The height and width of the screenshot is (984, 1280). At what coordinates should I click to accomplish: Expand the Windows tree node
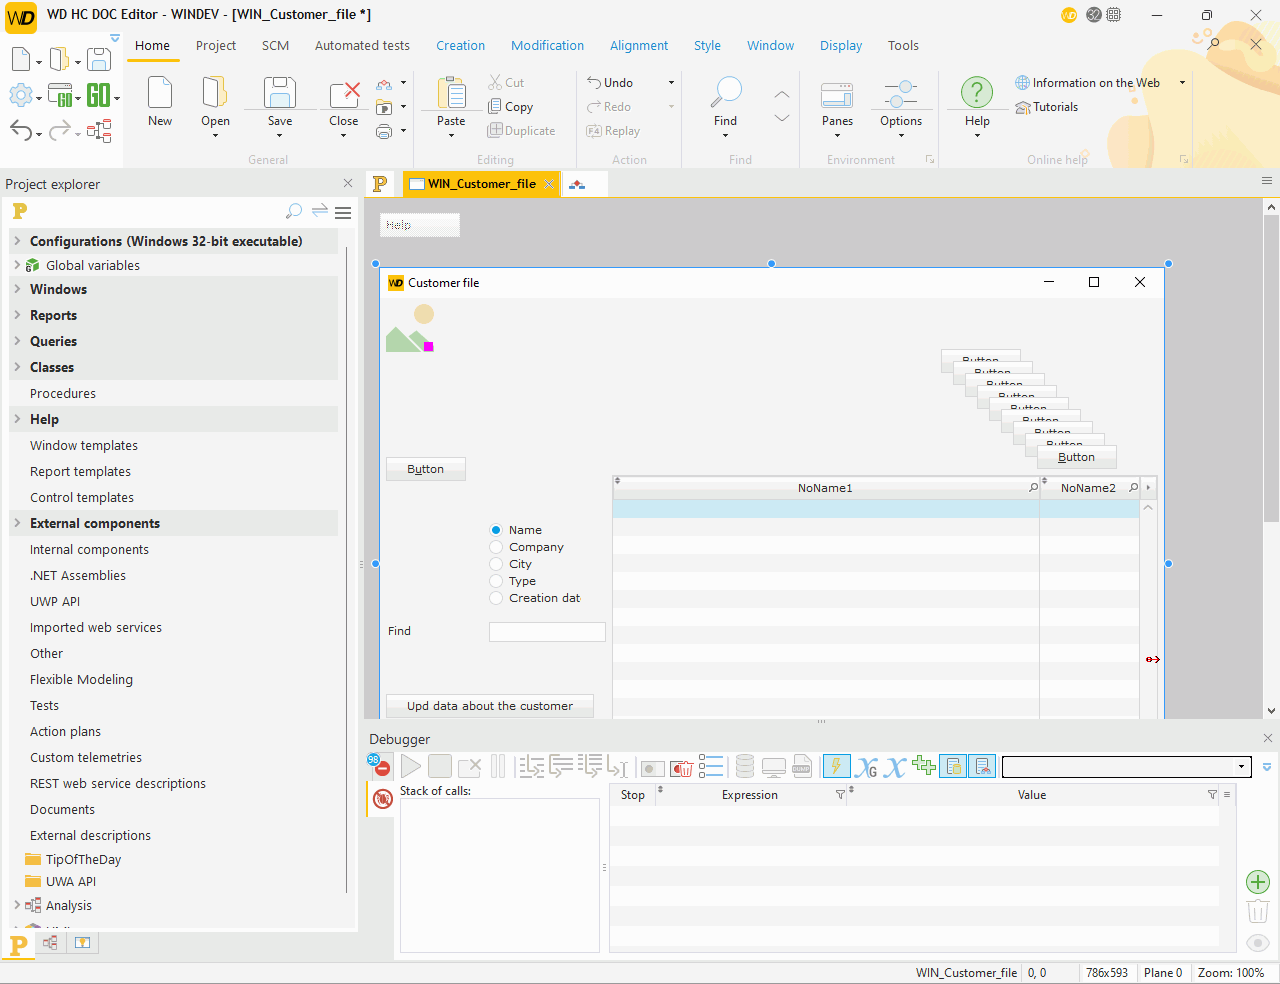(17, 289)
